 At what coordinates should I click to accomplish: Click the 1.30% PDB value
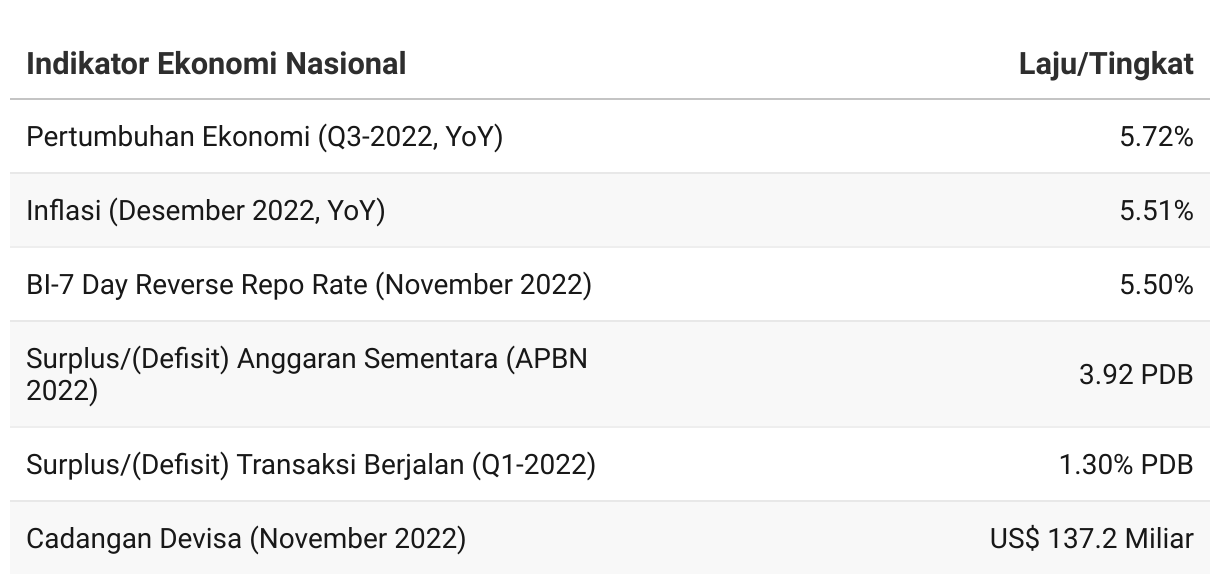(1126, 465)
